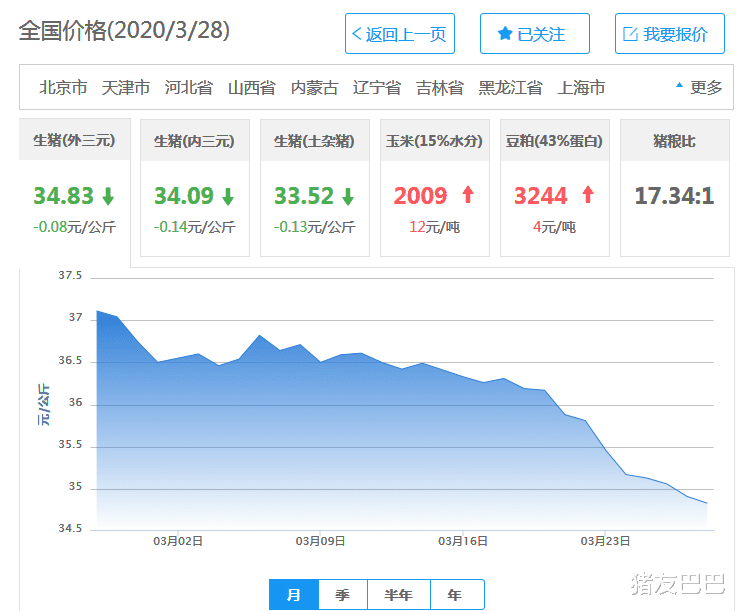Click the 34.09 price value
Image resolution: width=738 pixels, height=611 pixels.
click(184, 196)
